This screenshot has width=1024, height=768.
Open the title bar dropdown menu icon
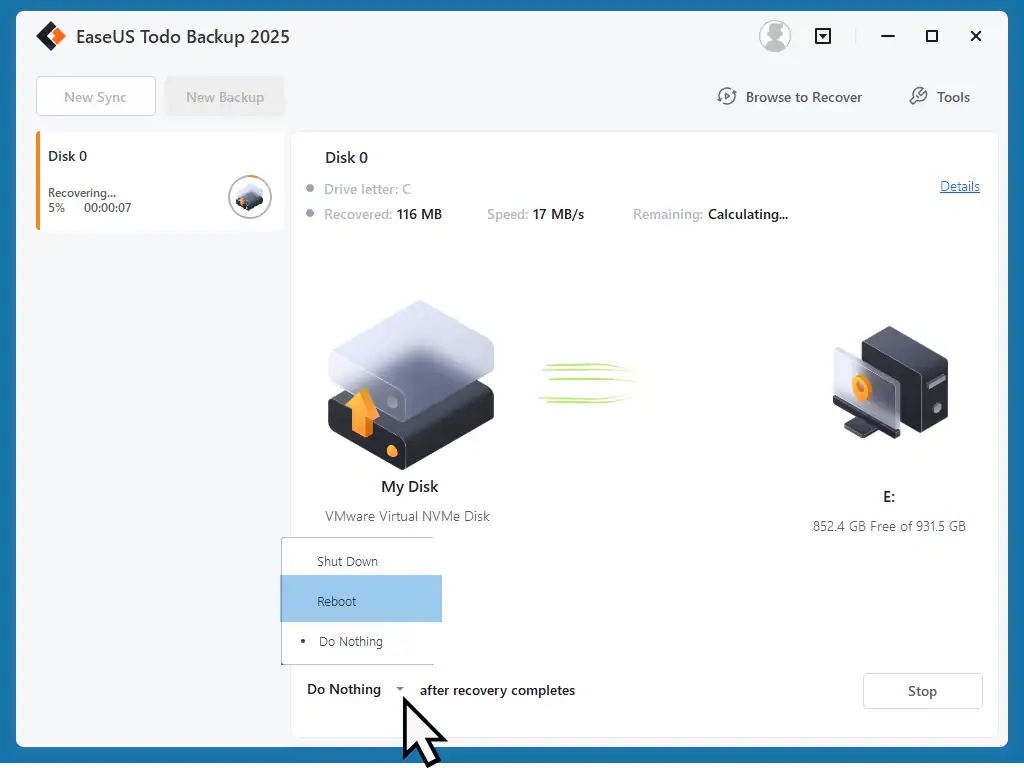pos(823,37)
